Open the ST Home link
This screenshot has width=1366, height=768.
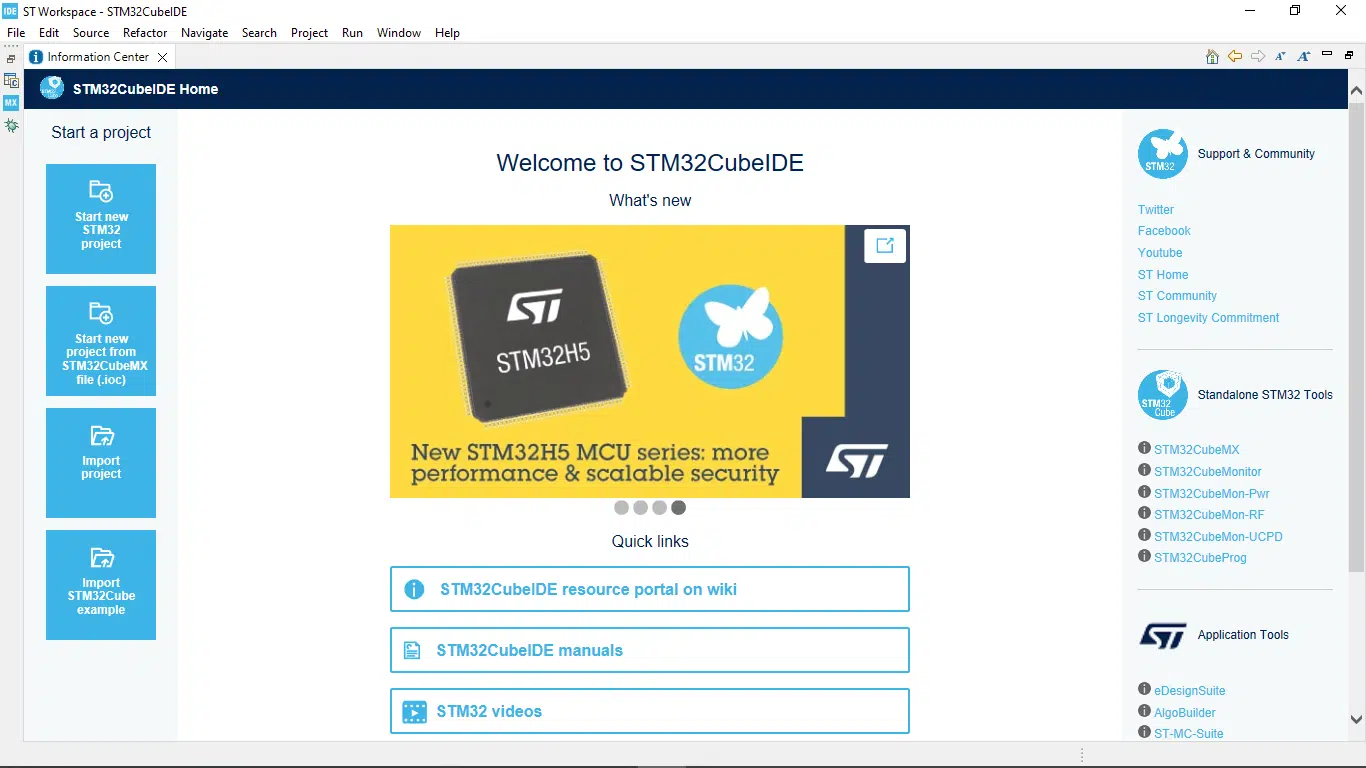pyautogui.click(x=1163, y=275)
